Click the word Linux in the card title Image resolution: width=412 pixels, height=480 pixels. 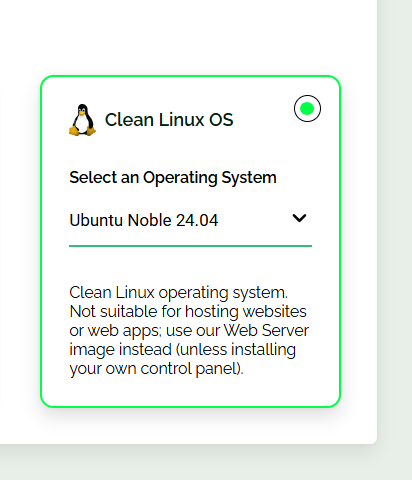coord(181,120)
